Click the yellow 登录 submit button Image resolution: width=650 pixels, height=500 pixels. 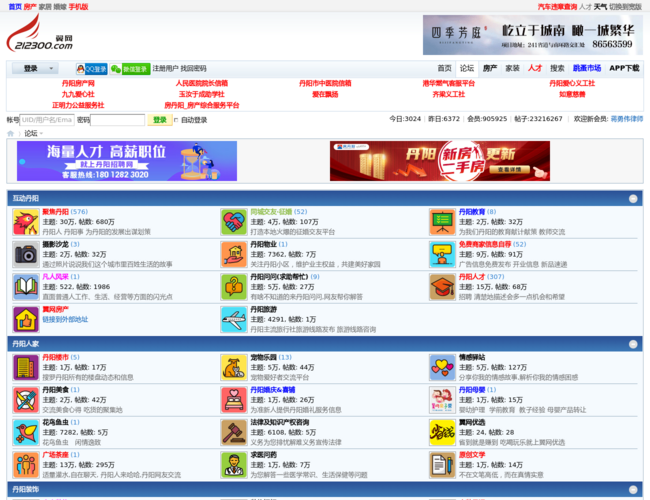(x=160, y=120)
